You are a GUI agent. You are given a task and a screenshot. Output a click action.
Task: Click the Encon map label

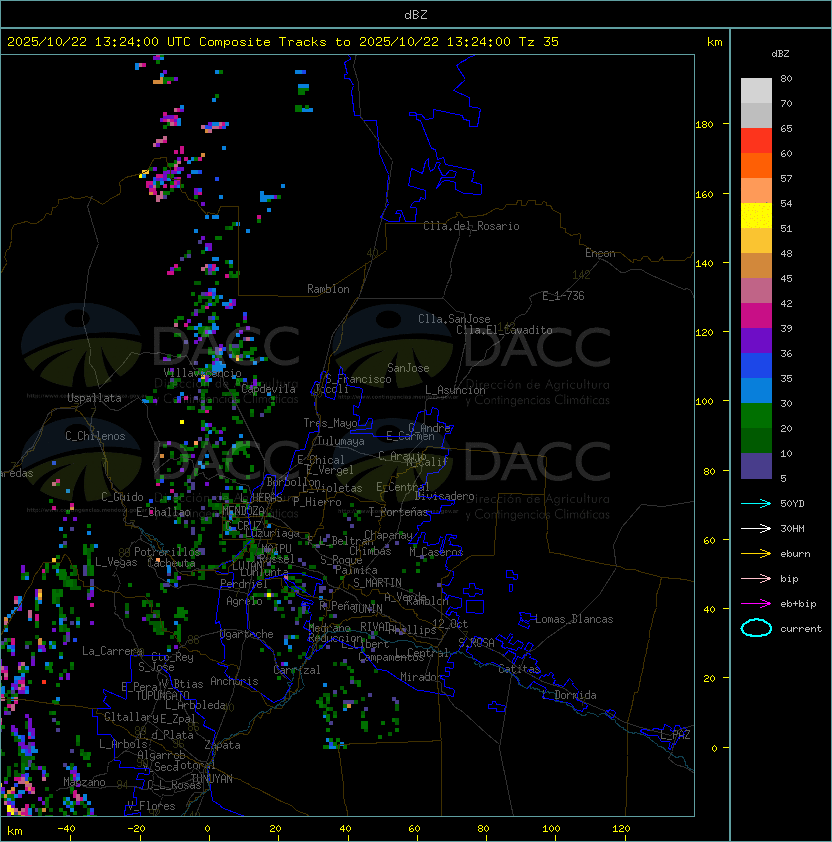click(600, 253)
